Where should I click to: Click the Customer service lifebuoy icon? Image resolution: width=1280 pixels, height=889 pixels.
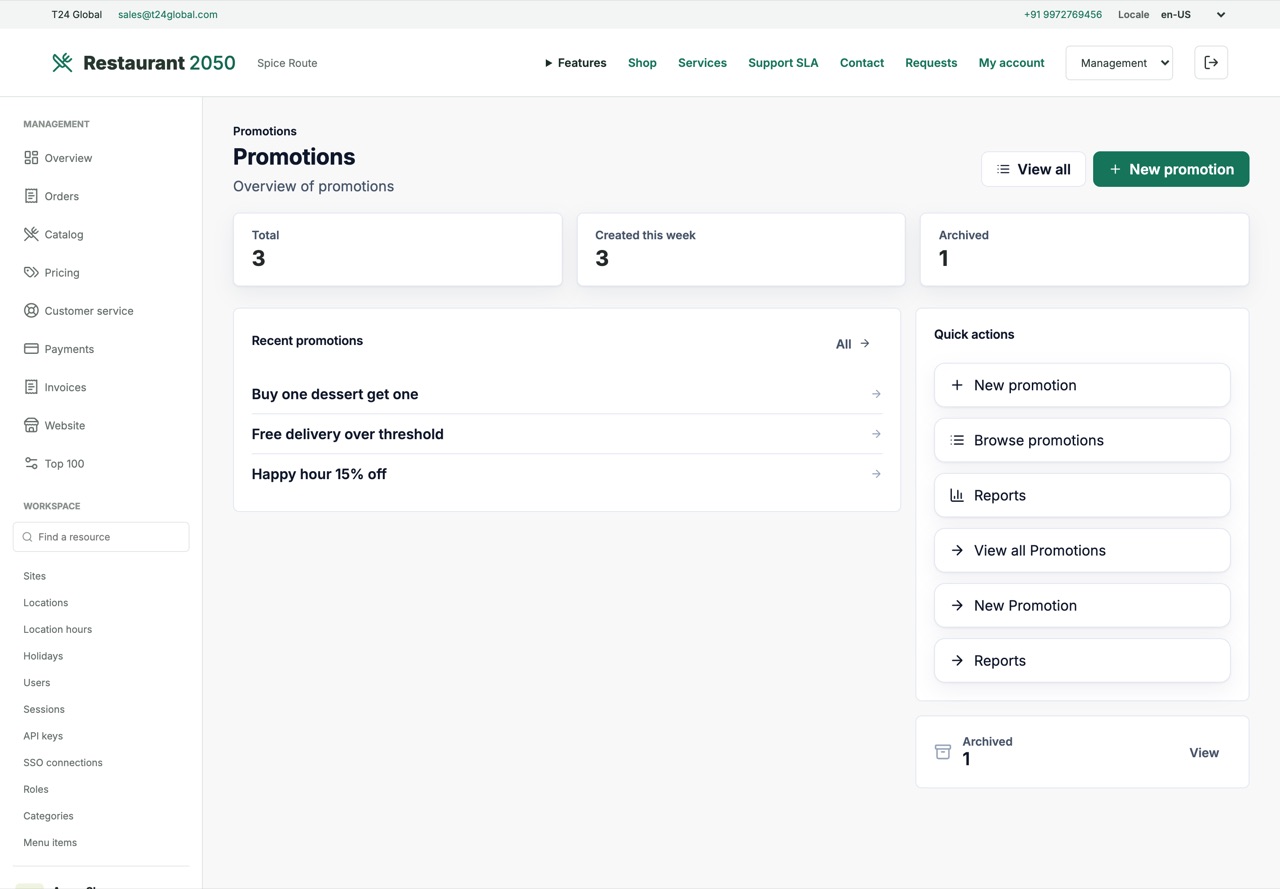[31, 311]
